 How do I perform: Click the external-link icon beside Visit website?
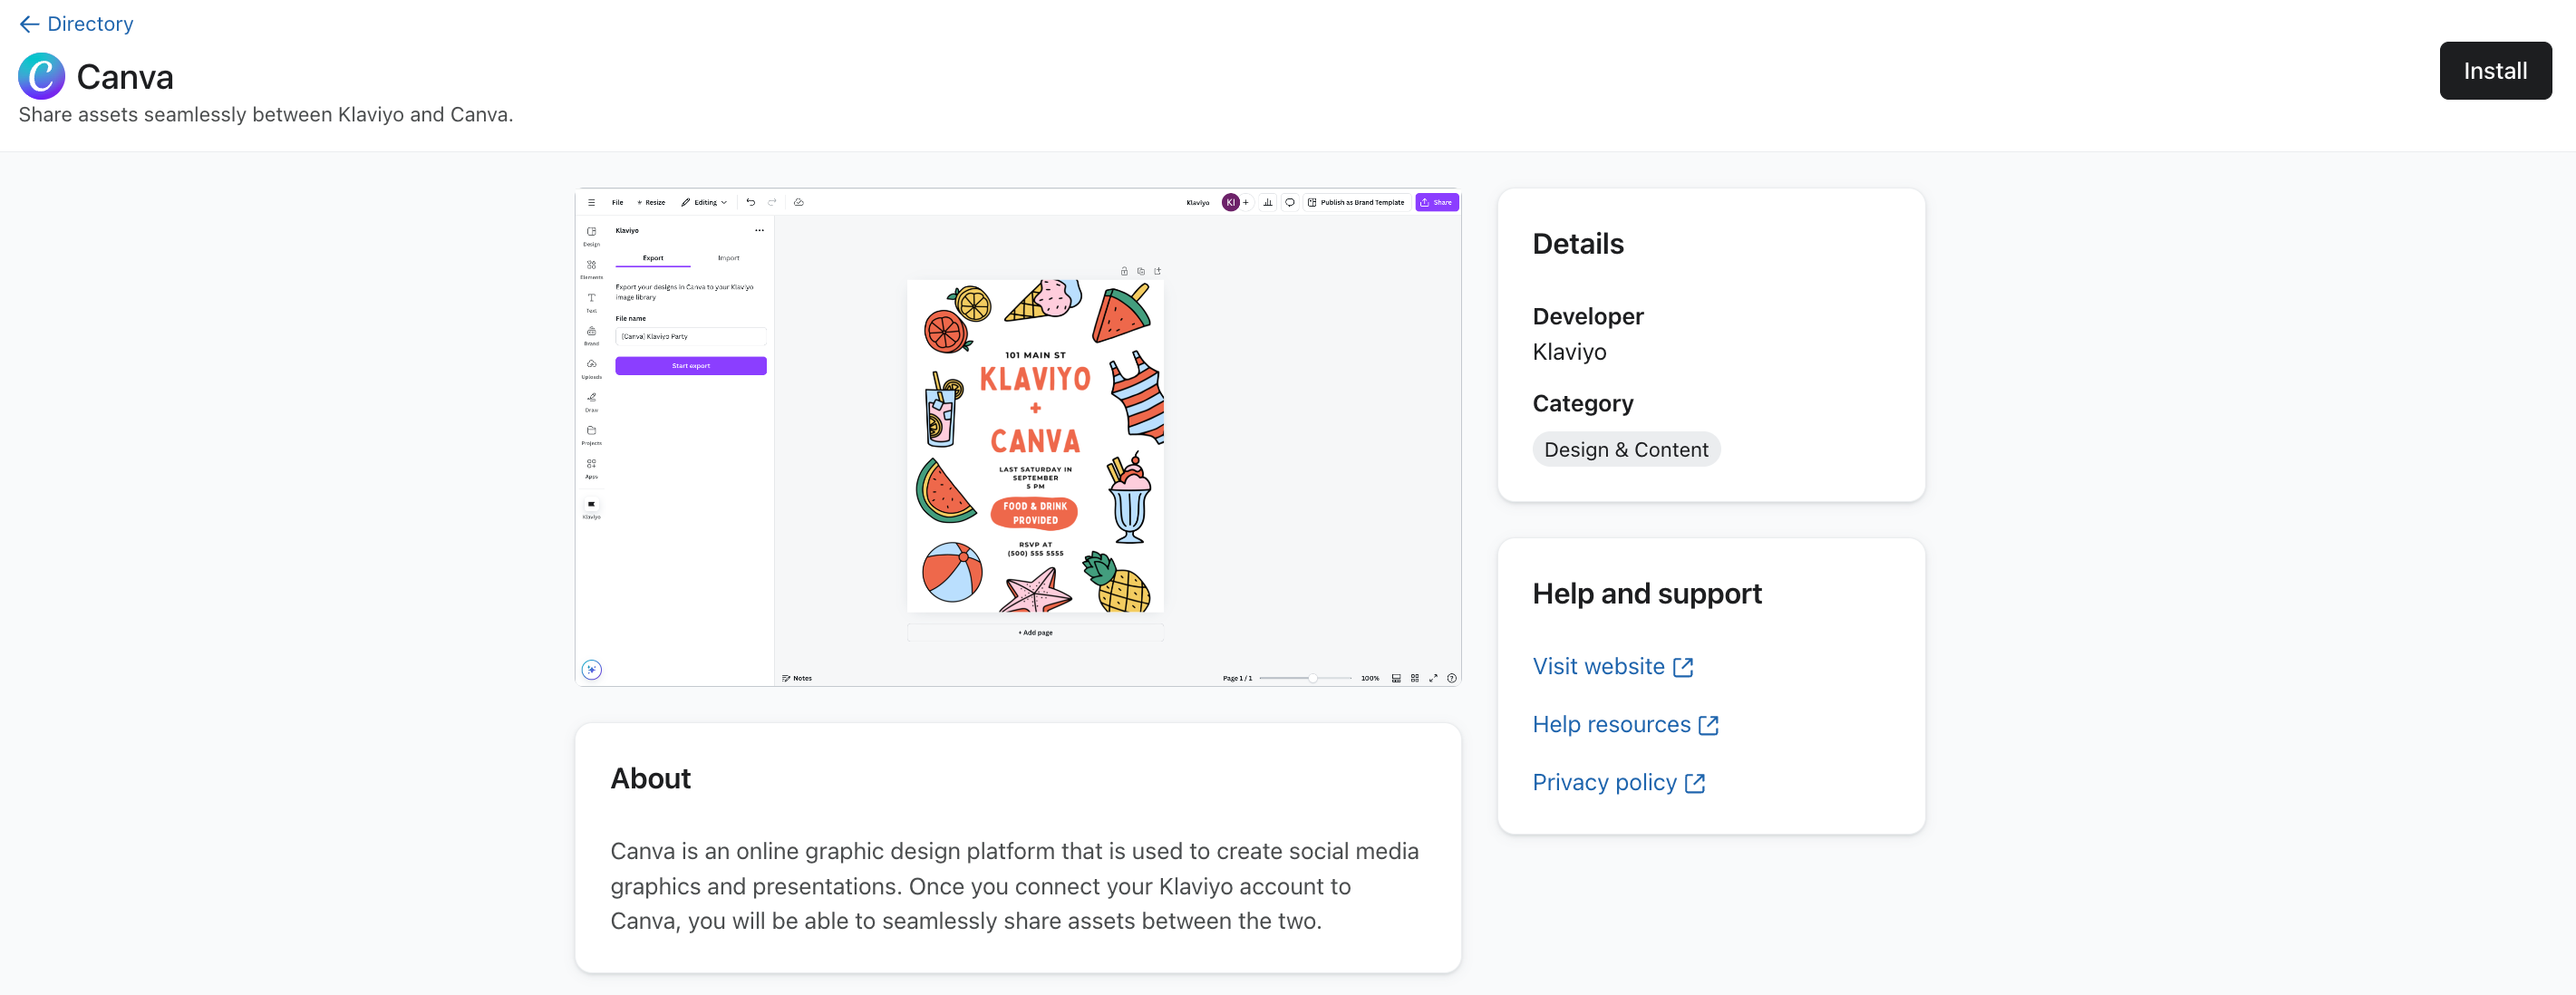[1683, 667]
